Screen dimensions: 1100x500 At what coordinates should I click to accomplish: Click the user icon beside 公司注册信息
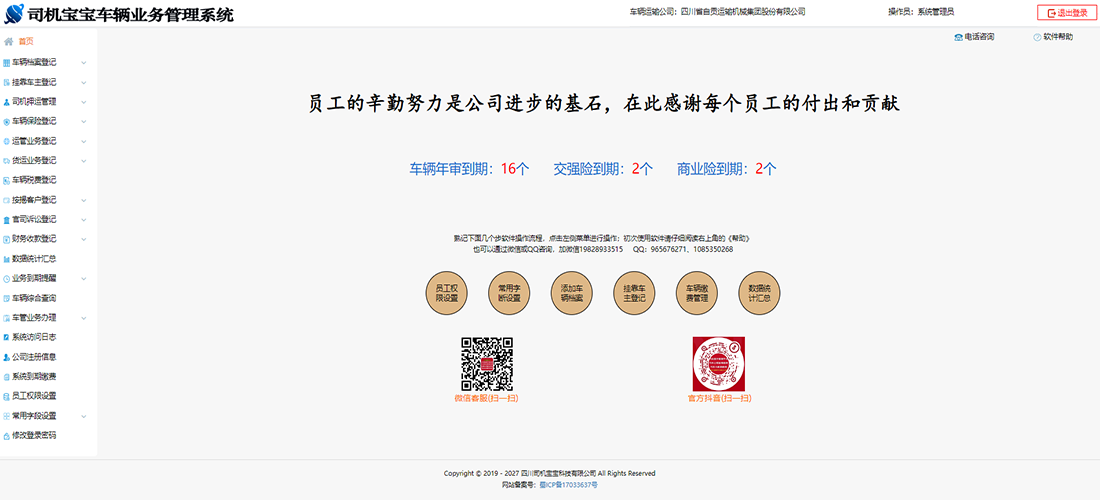pos(6,357)
